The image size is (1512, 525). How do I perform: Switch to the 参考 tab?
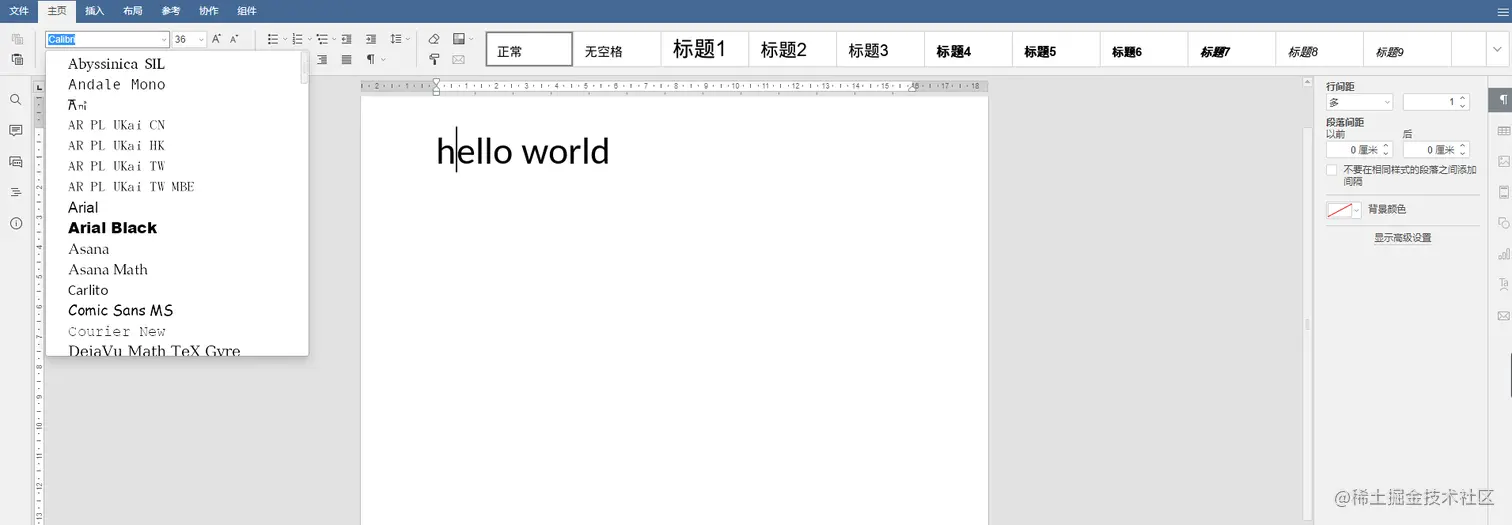pyautogui.click(x=170, y=11)
